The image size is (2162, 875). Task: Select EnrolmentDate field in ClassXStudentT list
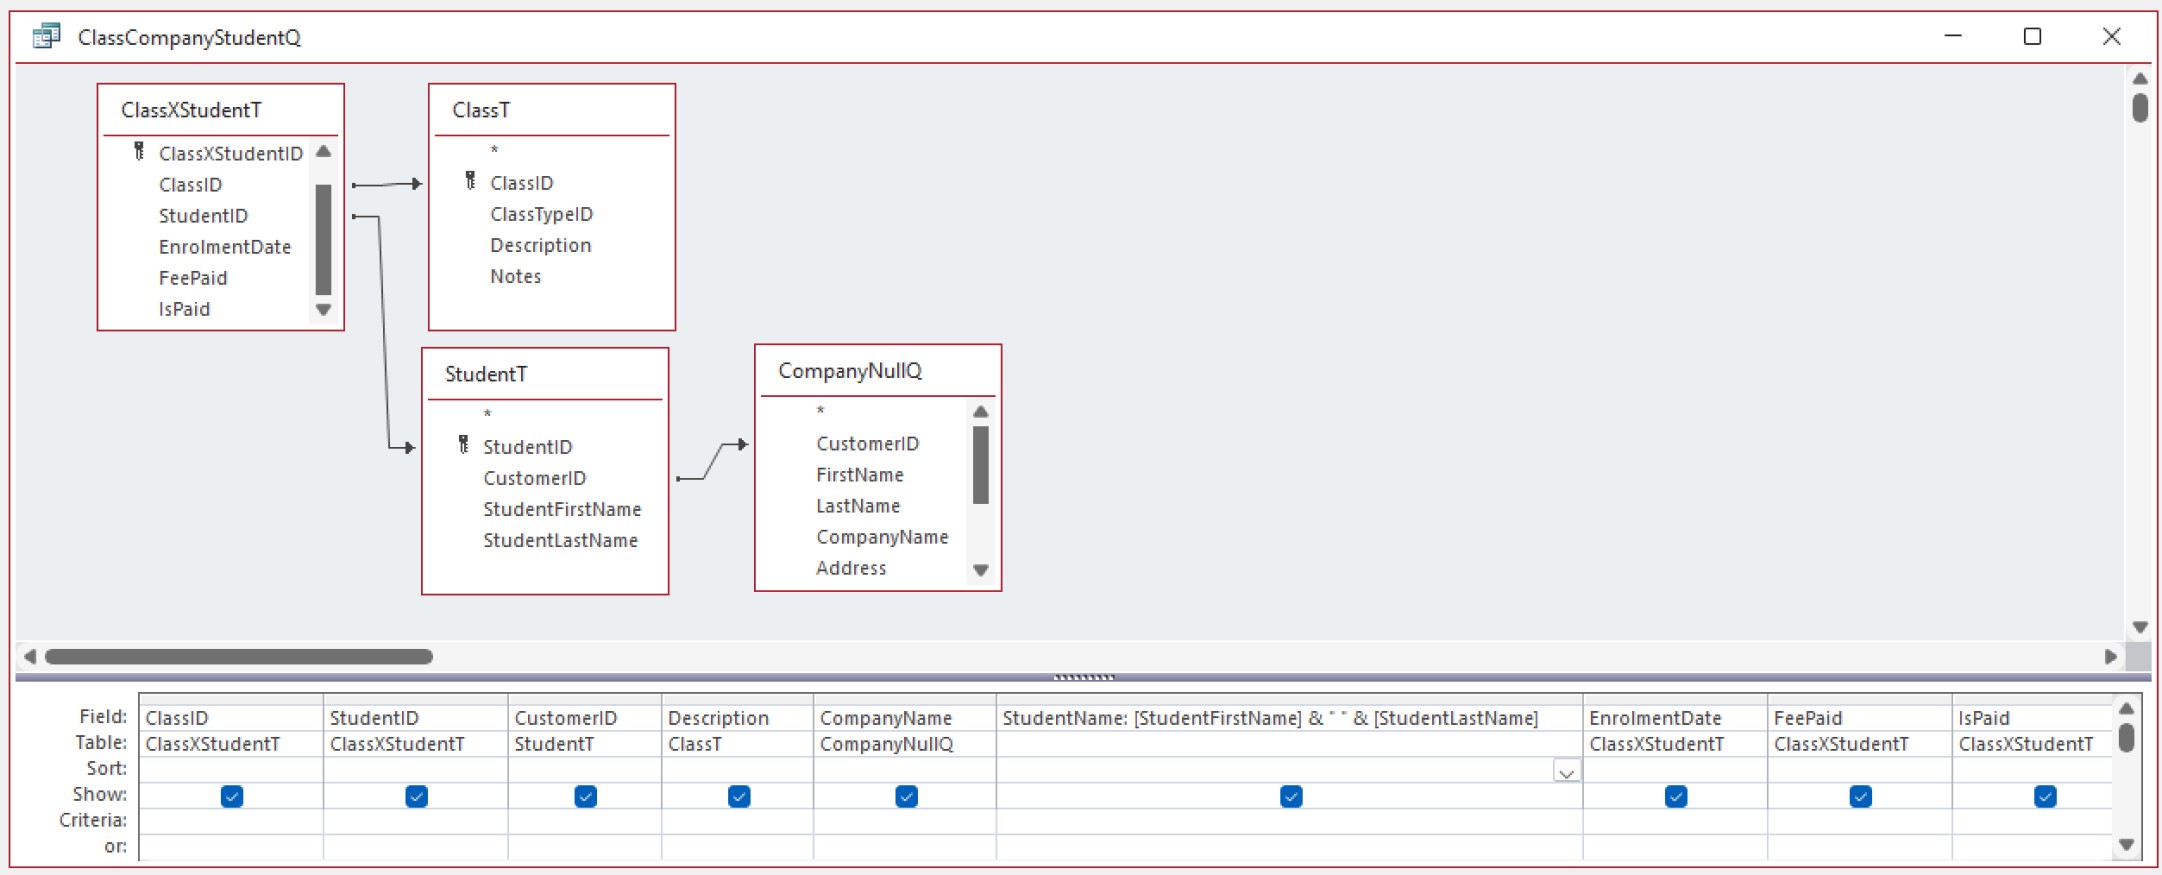[224, 247]
